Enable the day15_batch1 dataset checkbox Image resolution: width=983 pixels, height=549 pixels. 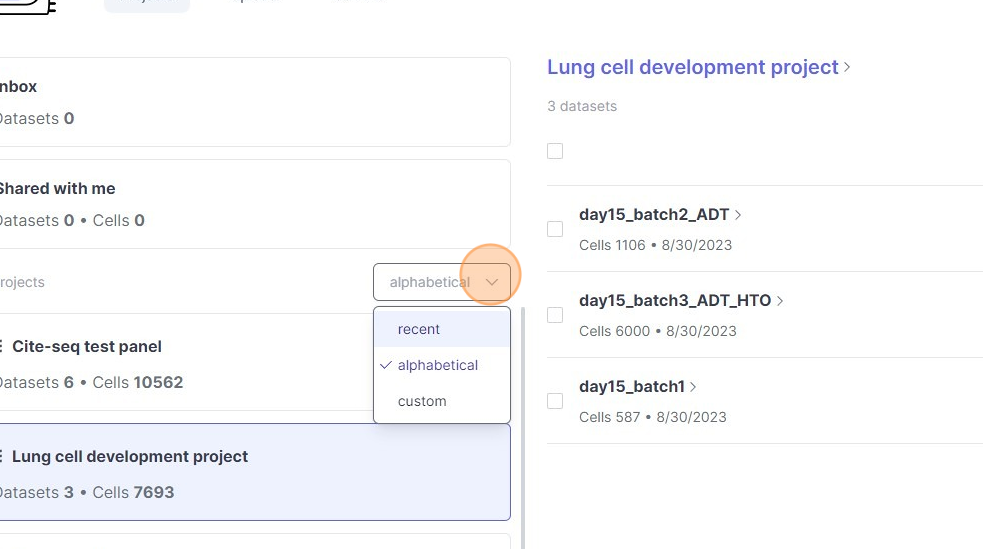tap(555, 401)
